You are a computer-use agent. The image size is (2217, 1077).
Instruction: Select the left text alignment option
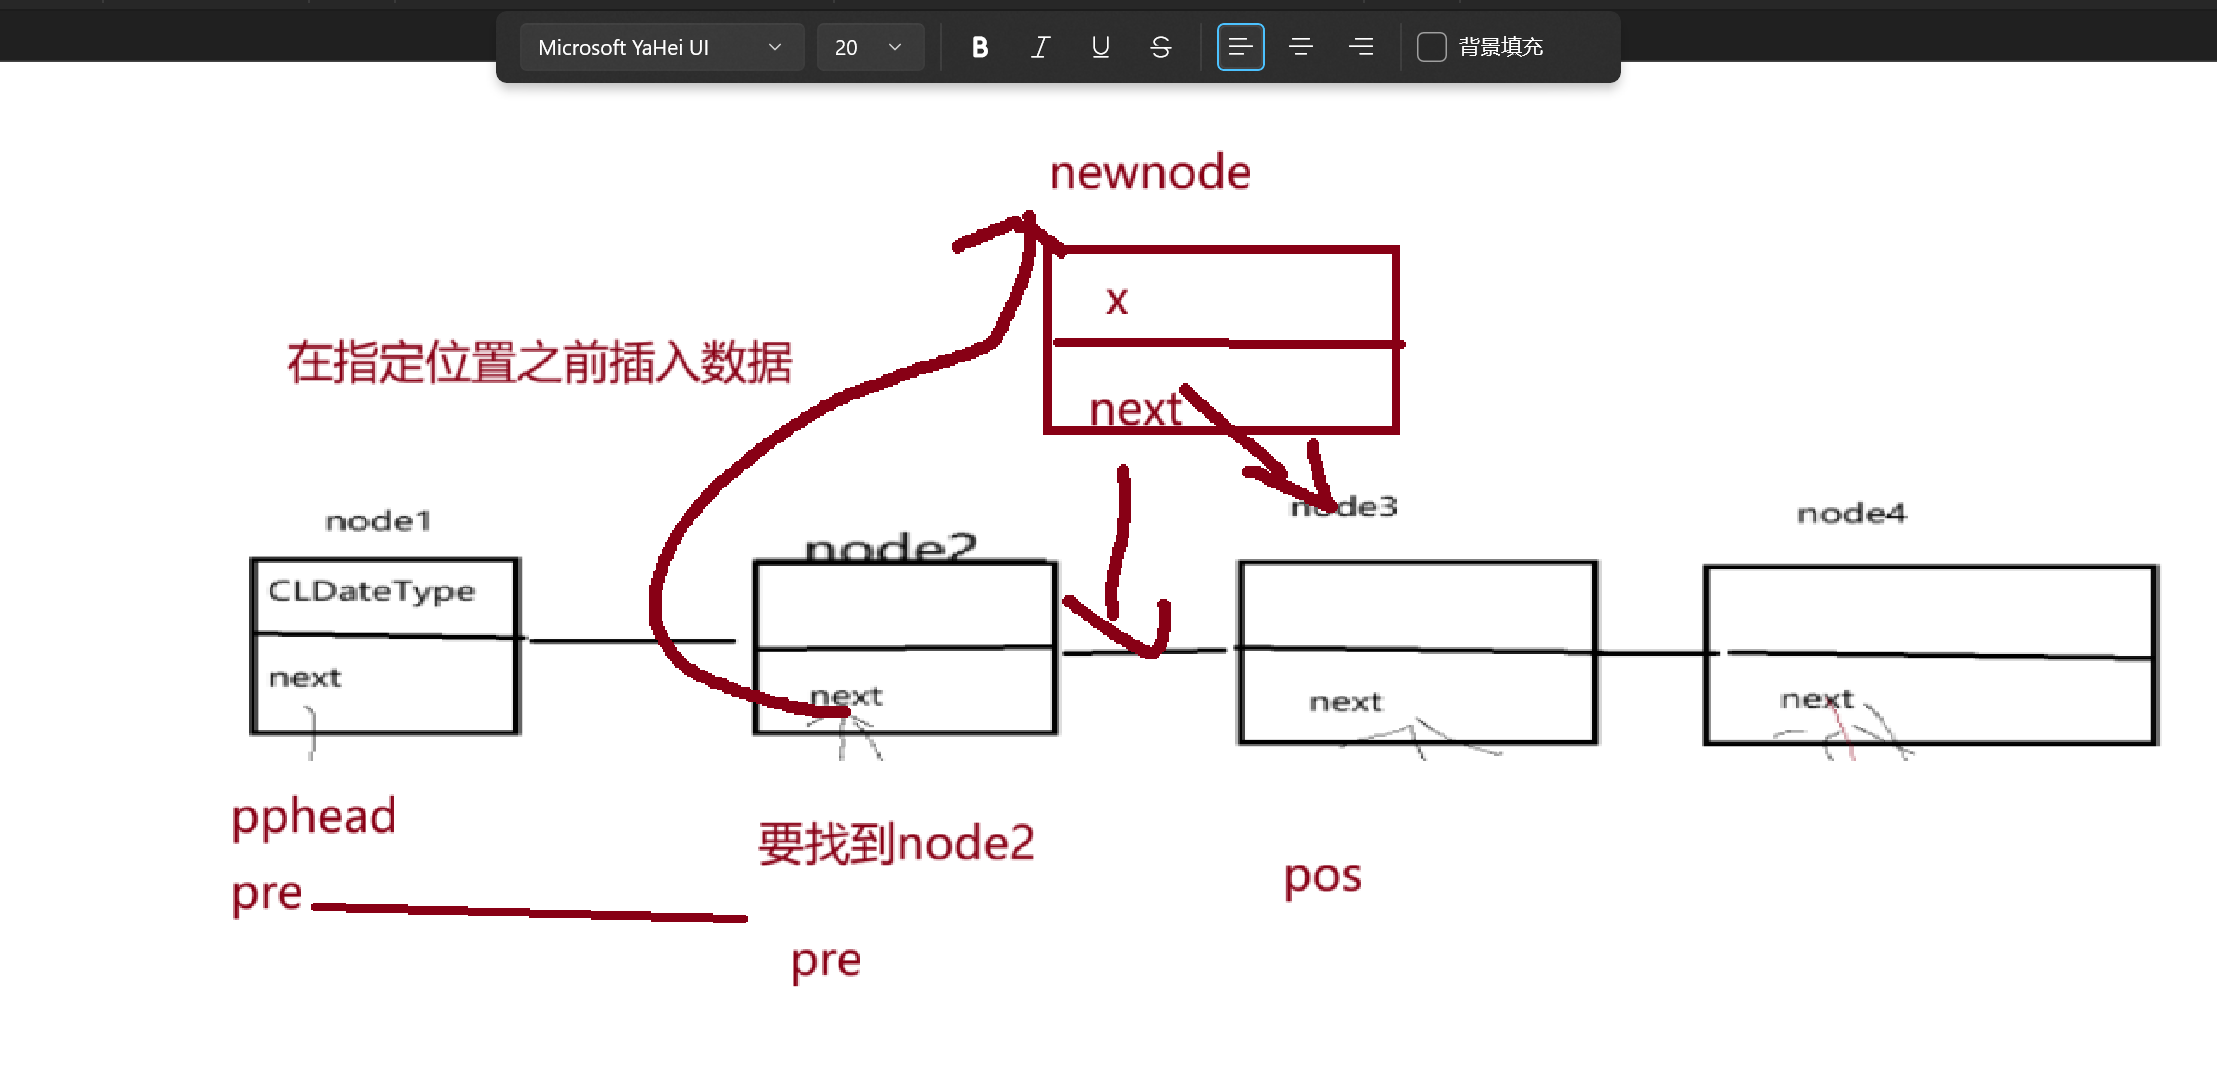coord(1240,46)
